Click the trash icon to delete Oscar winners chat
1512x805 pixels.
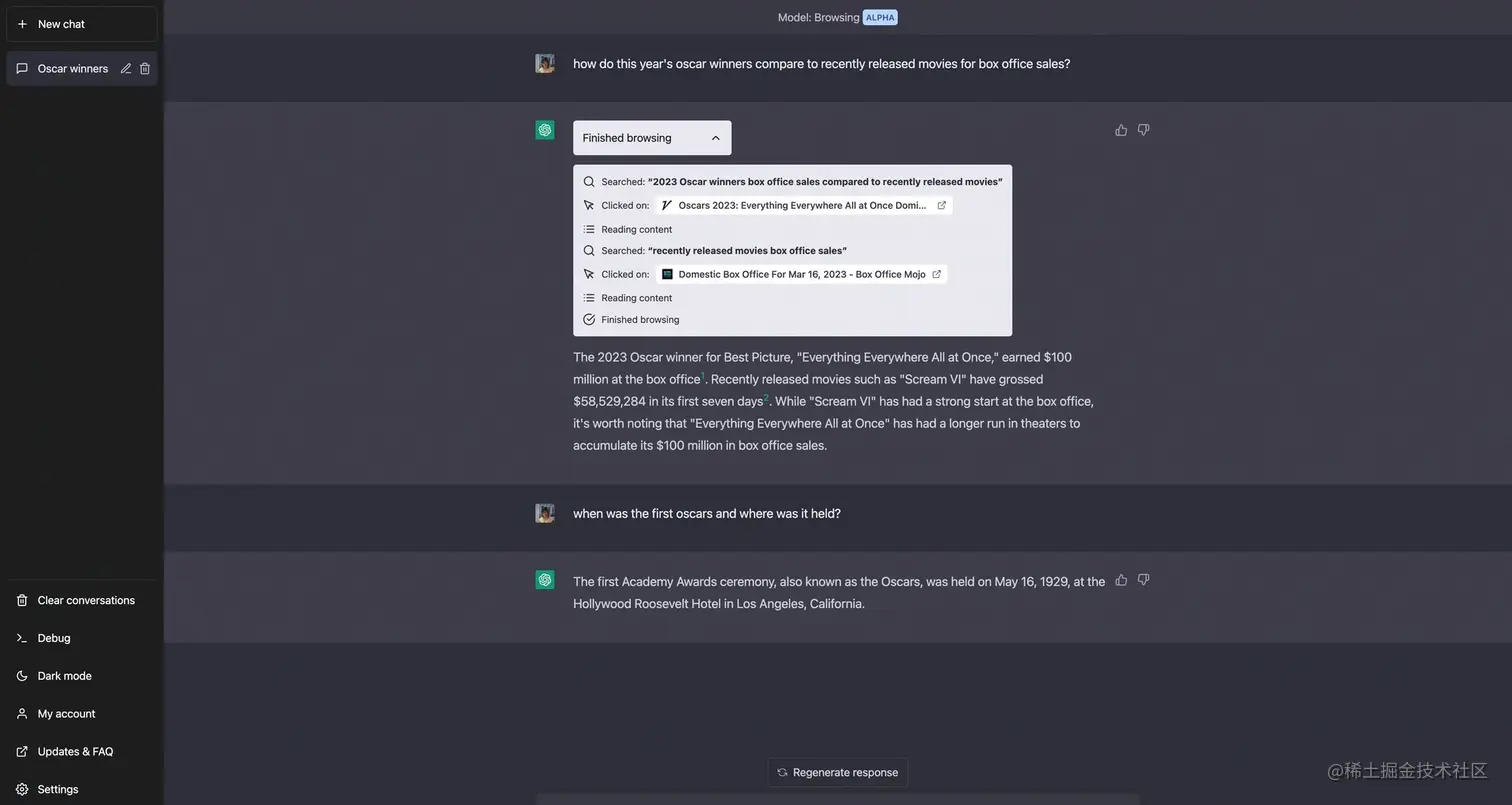(x=145, y=68)
